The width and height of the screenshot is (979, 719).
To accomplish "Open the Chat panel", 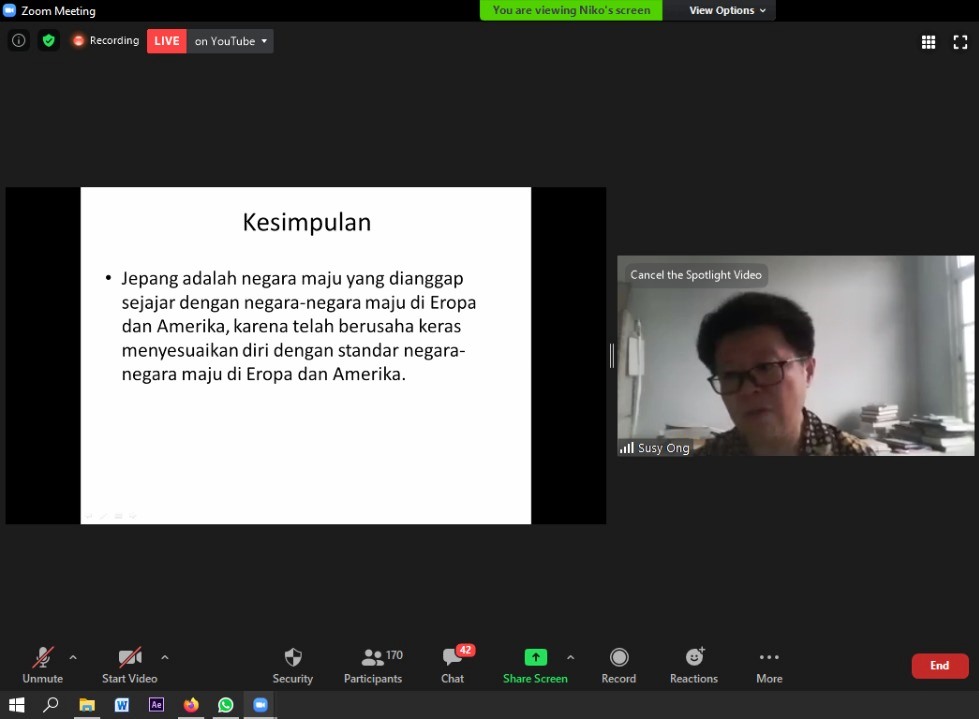I will coord(453,665).
